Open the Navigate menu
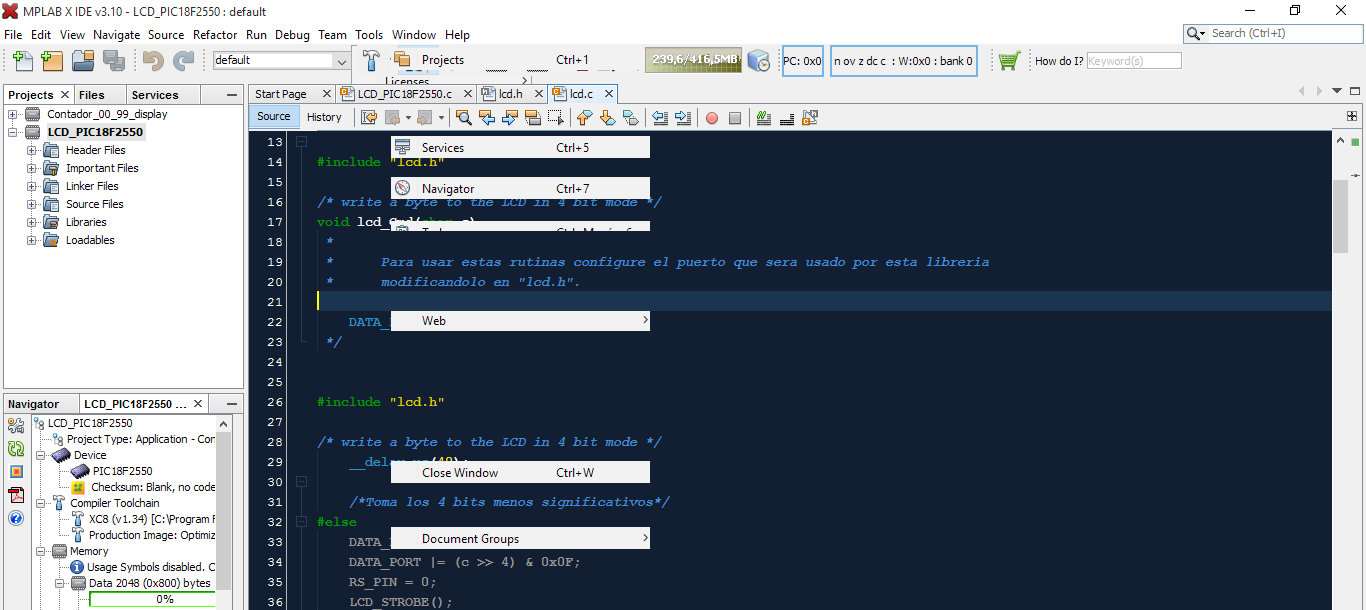The width and height of the screenshot is (1366, 610). pyautogui.click(x=117, y=34)
